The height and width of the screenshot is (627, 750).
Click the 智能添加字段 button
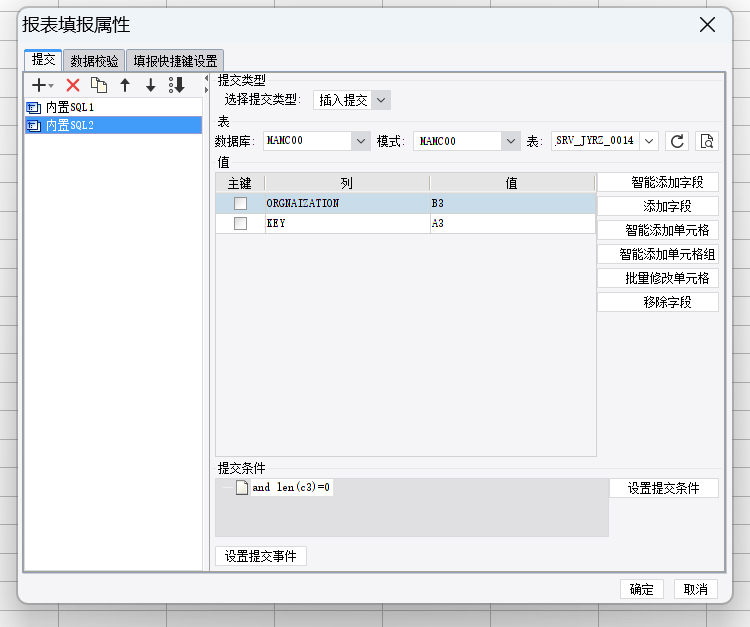point(658,182)
